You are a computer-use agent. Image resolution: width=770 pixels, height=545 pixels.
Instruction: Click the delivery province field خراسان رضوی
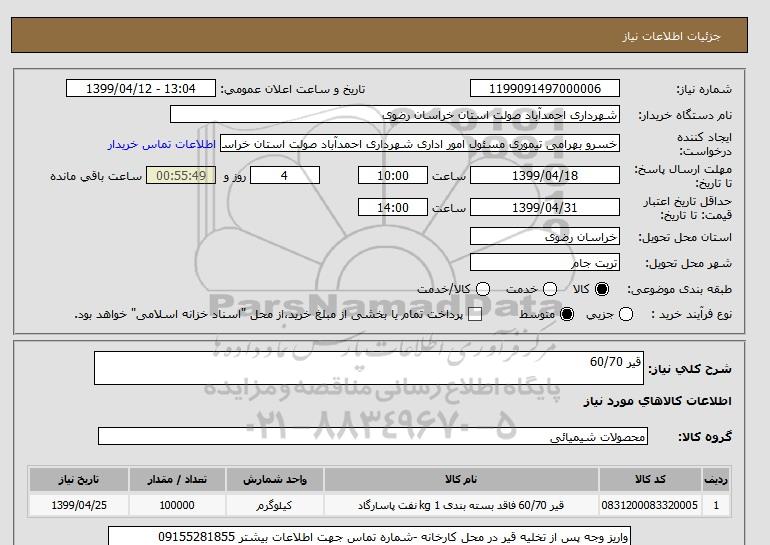coord(545,236)
